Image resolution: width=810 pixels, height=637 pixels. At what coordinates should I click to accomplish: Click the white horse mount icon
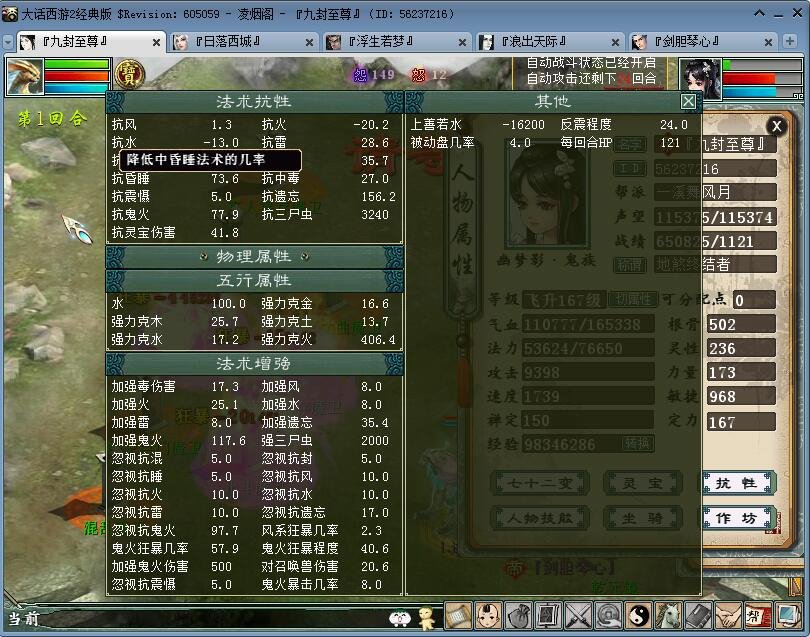[669, 615]
